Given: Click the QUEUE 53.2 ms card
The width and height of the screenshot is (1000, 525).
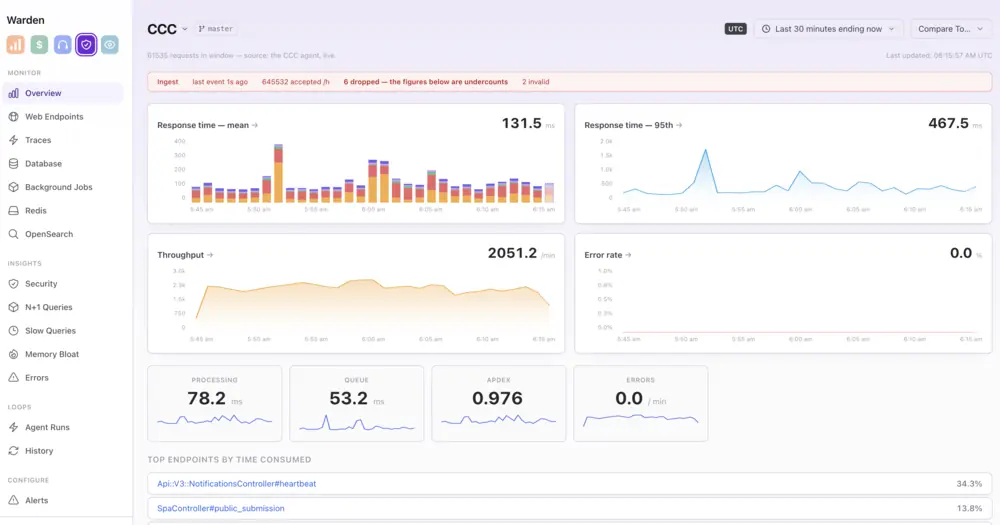Looking at the screenshot, I should coord(357,403).
